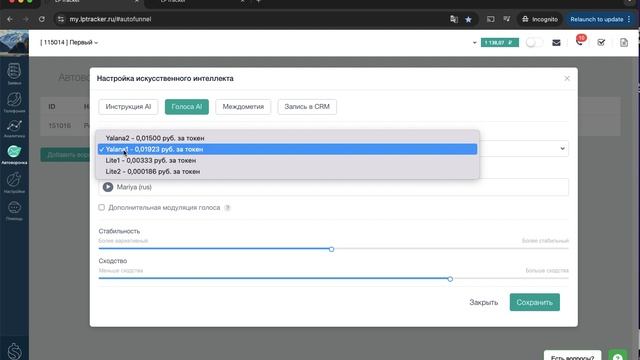Expand the project selector [115014] Первый
Viewport: 640px width, 360px height.
[x=69, y=42]
